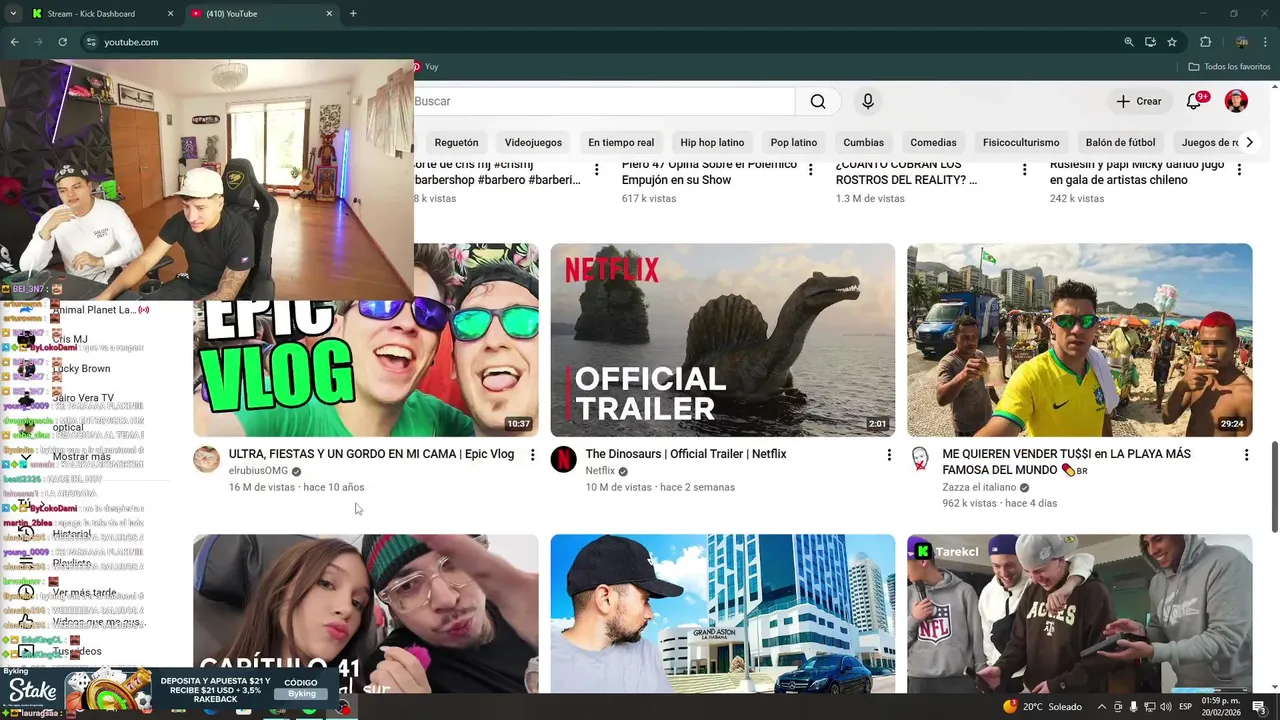The image size is (1280, 720).
Task: Open elrubiusOMG channel avatar
Action: (x=206, y=459)
